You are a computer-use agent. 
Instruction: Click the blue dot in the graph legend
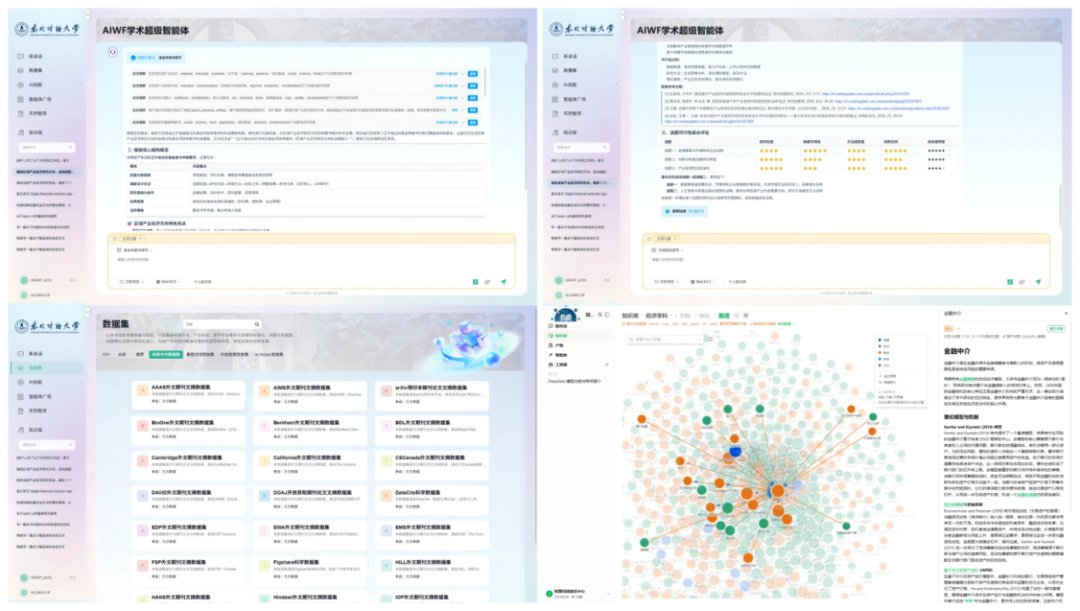pos(880,340)
